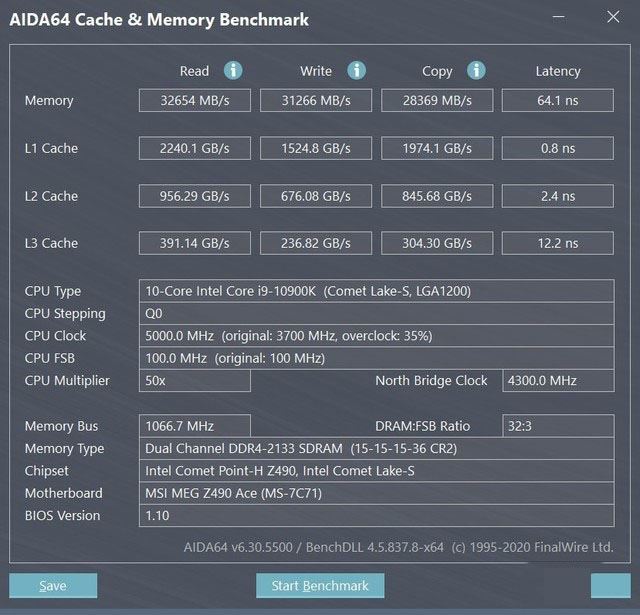This screenshot has height=615, width=640.
Task: Minimize the AIDA64 benchmark window
Action: pyautogui.click(x=559, y=17)
